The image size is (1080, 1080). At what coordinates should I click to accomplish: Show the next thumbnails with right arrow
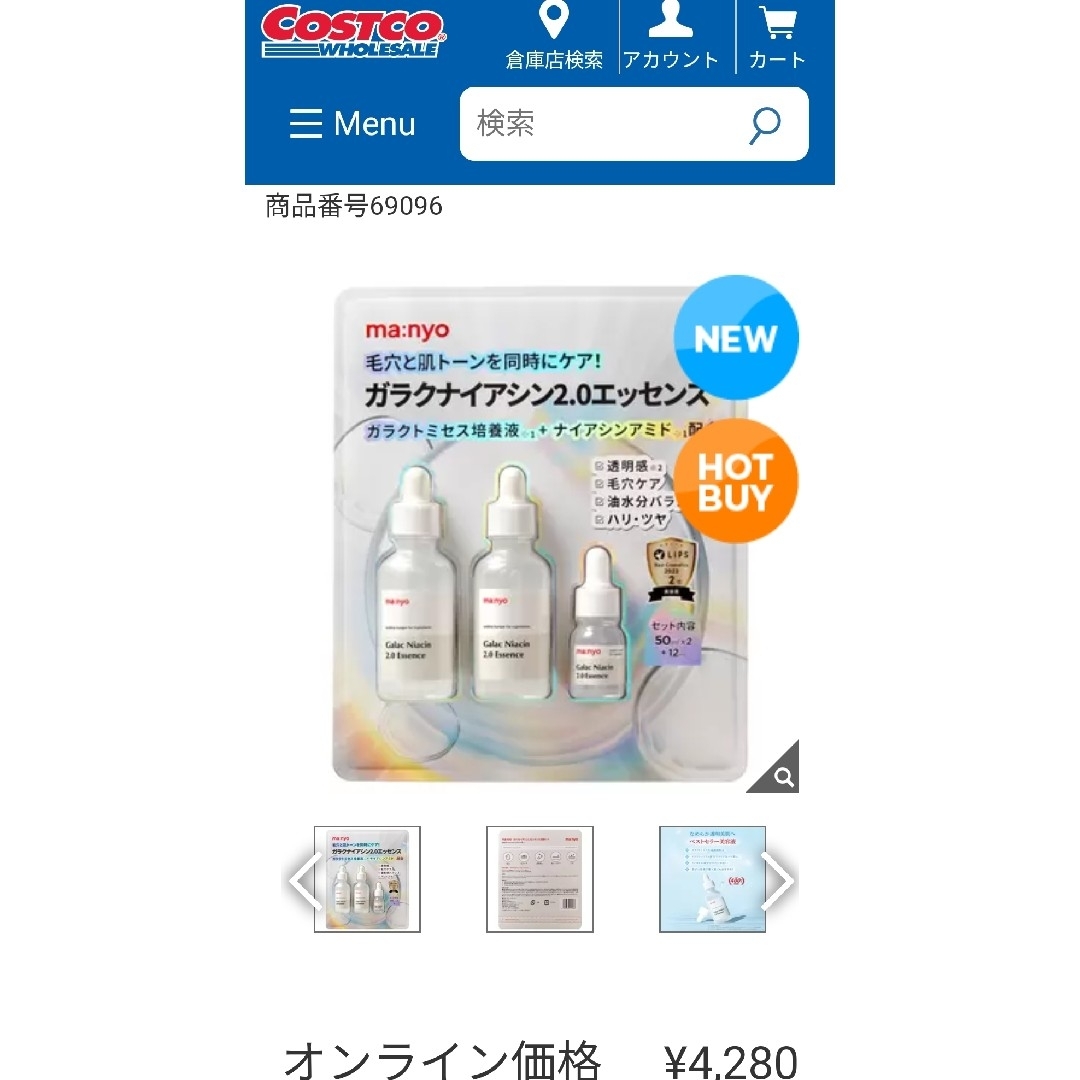point(779,881)
